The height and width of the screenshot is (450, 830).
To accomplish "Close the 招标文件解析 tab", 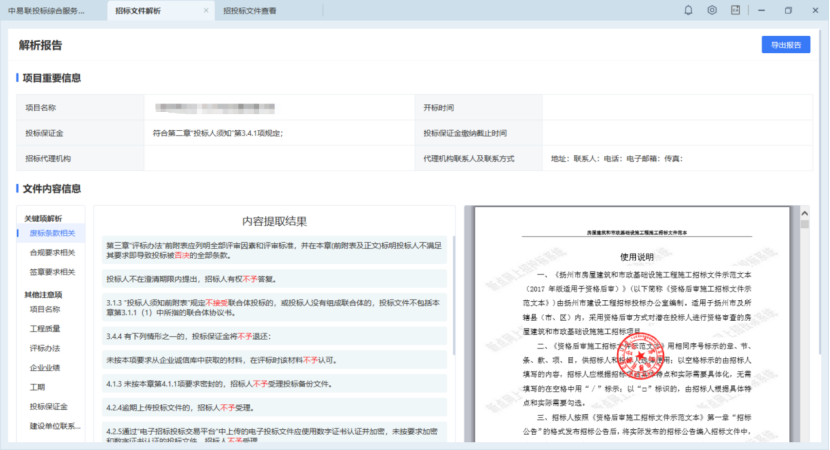I will [x=206, y=10].
